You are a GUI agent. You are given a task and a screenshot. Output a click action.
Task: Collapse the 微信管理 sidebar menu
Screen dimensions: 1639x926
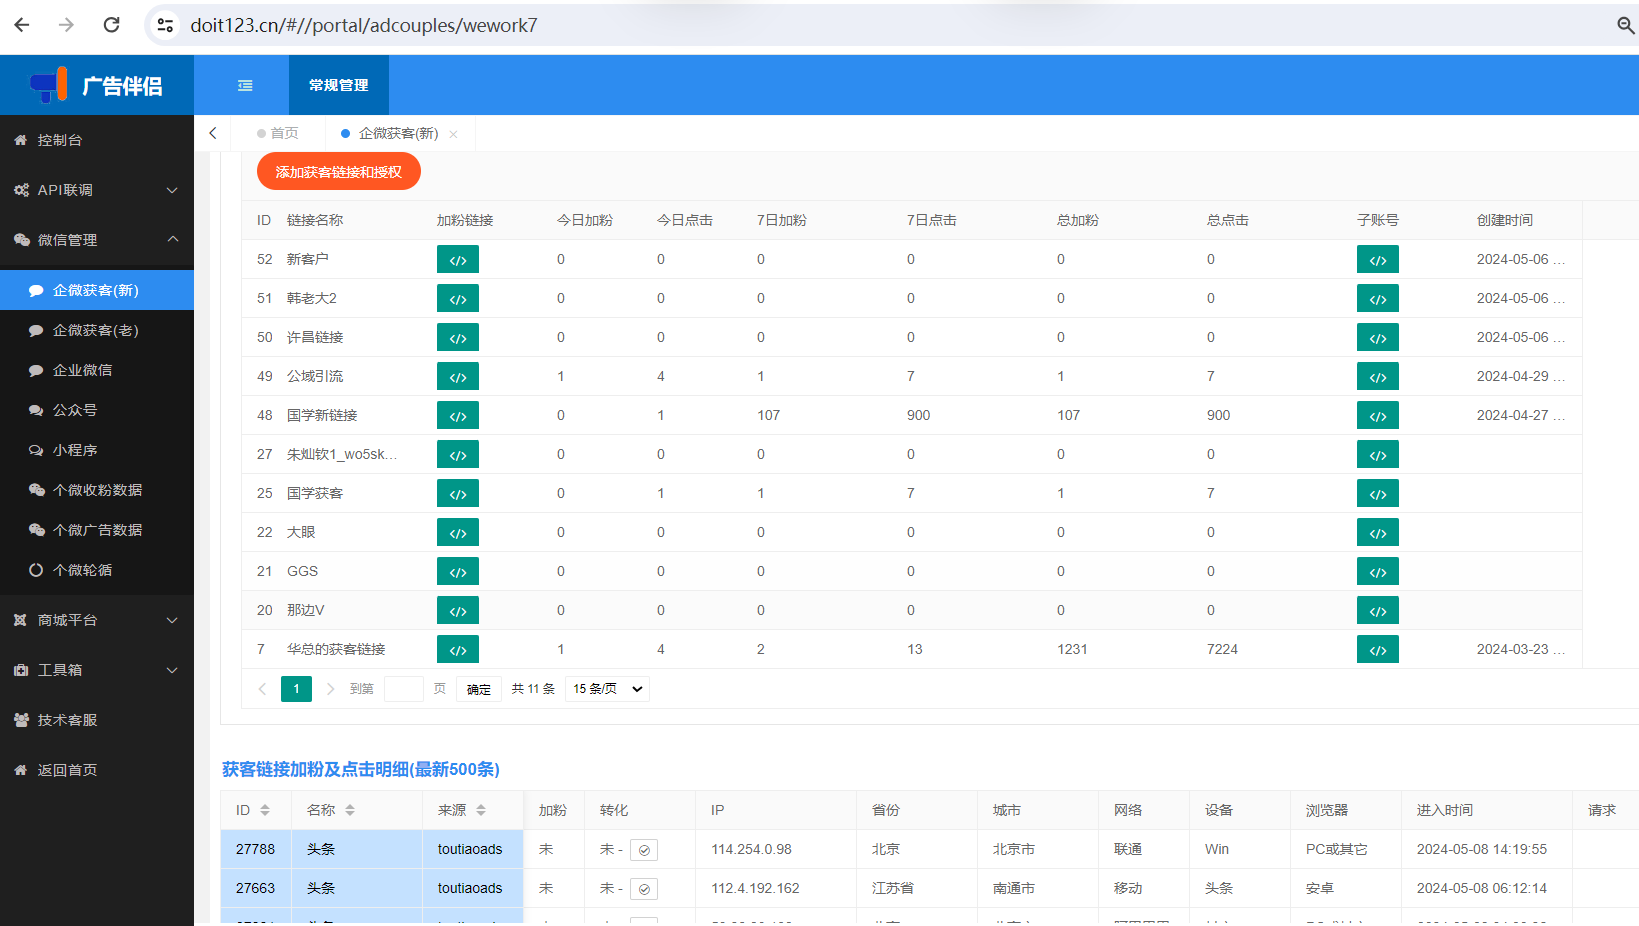pos(97,240)
